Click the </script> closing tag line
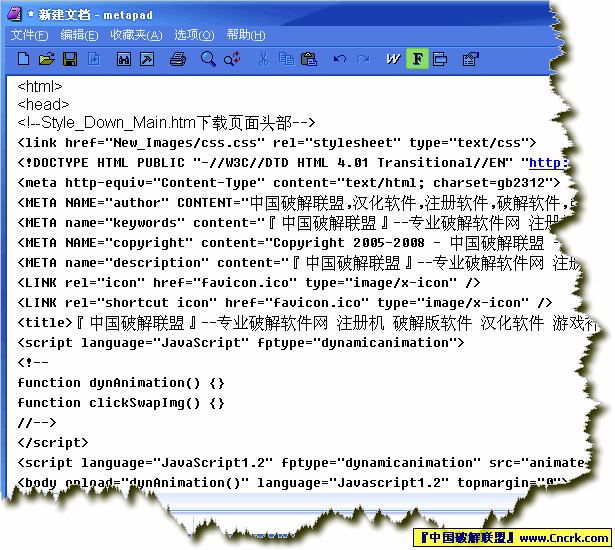This screenshot has width=615, height=550. click(53, 443)
